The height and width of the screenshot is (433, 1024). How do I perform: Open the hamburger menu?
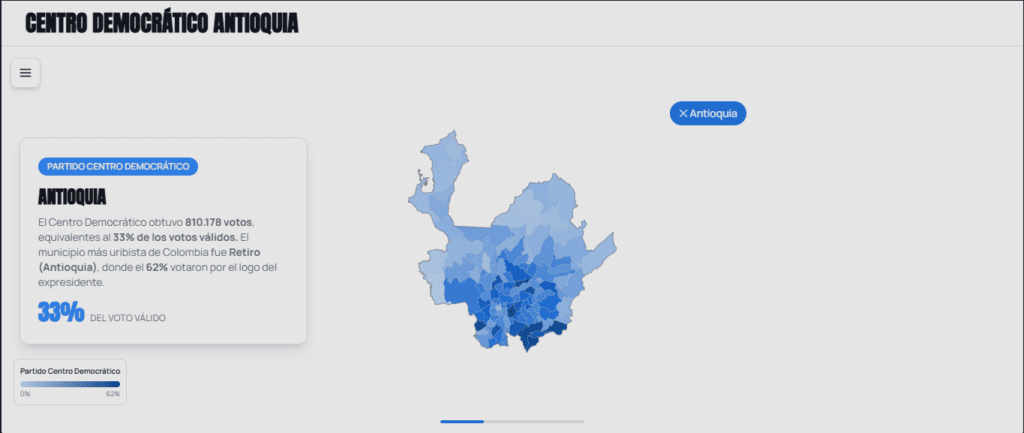(25, 73)
